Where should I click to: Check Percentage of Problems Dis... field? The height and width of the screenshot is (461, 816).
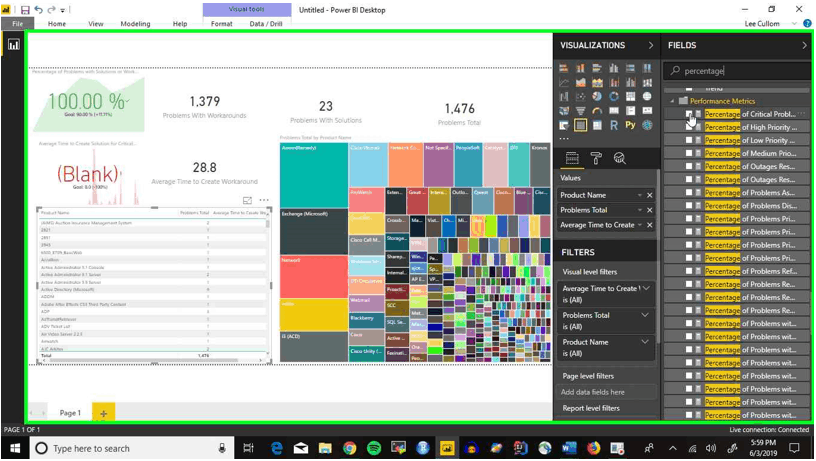coord(688,206)
